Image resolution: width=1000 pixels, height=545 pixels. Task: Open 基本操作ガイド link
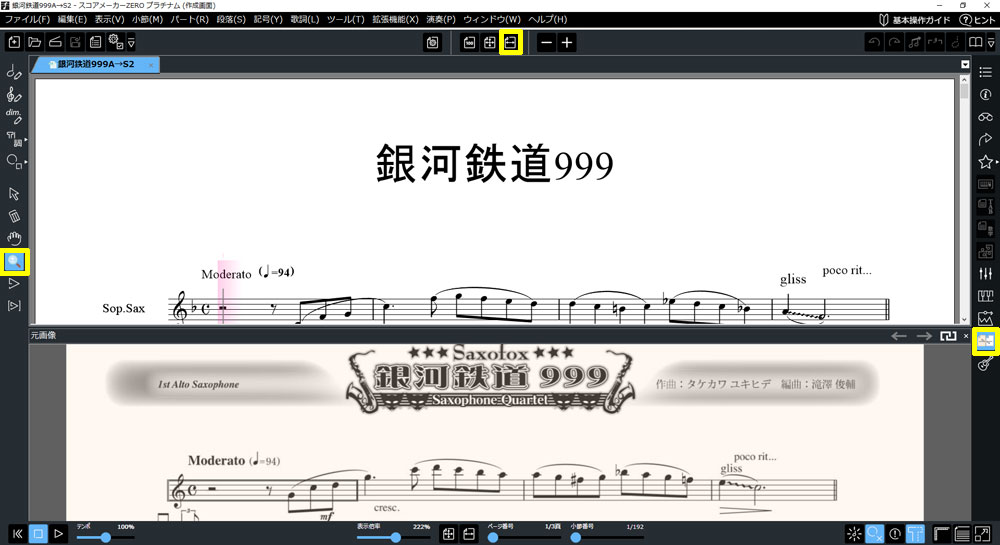915,20
